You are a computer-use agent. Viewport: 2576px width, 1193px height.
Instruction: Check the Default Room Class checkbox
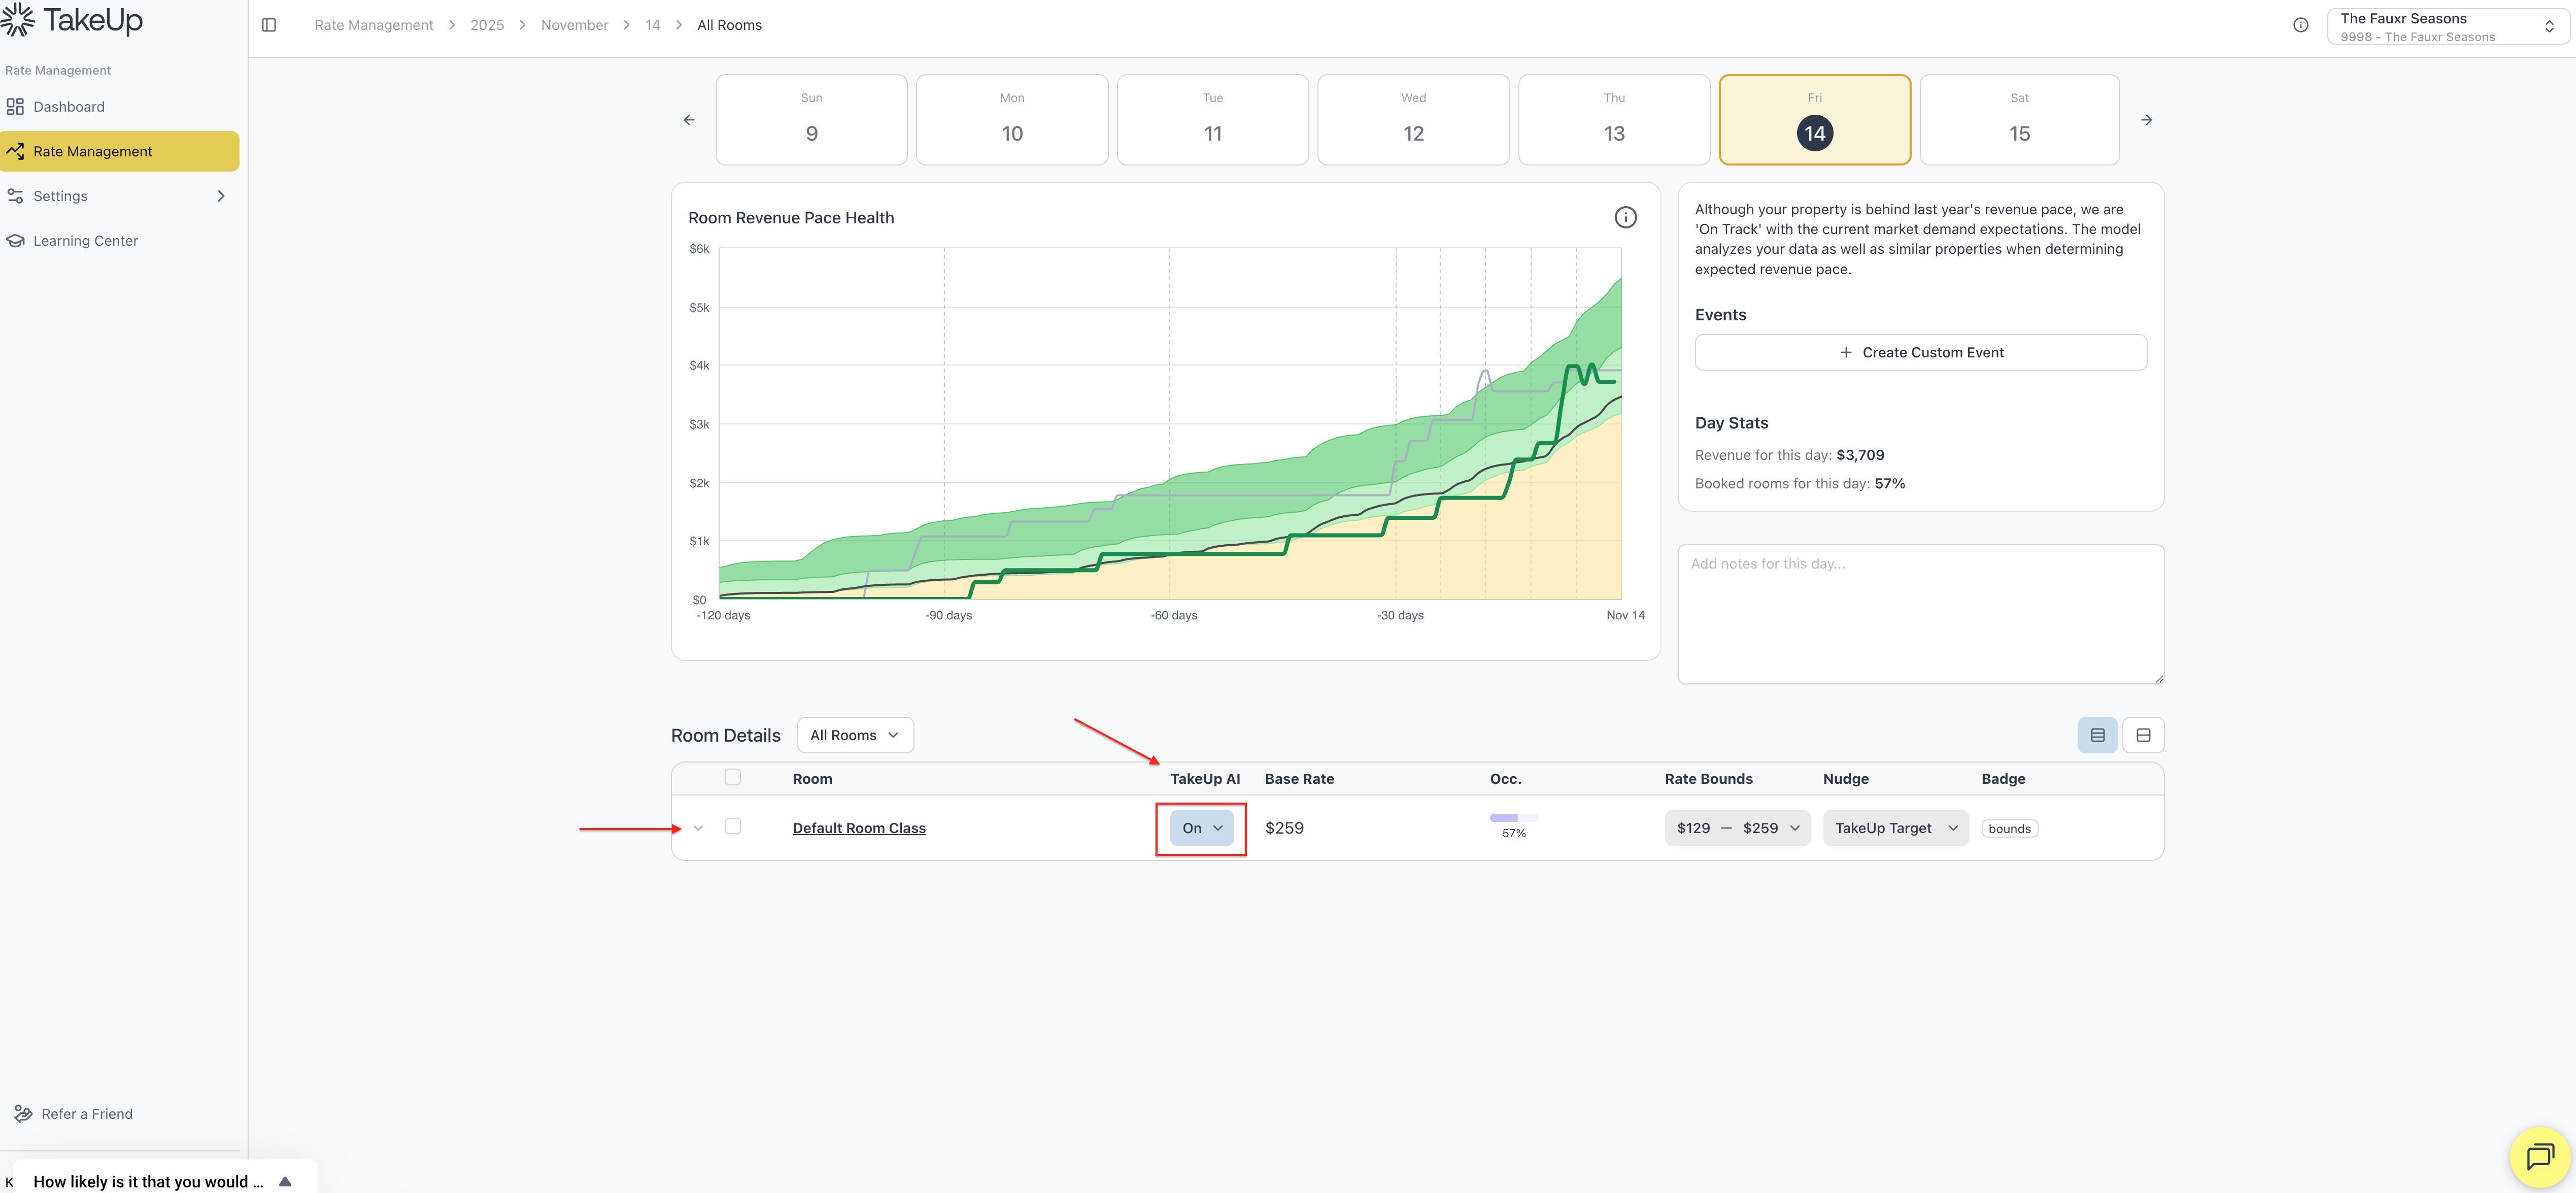coord(733,826)
